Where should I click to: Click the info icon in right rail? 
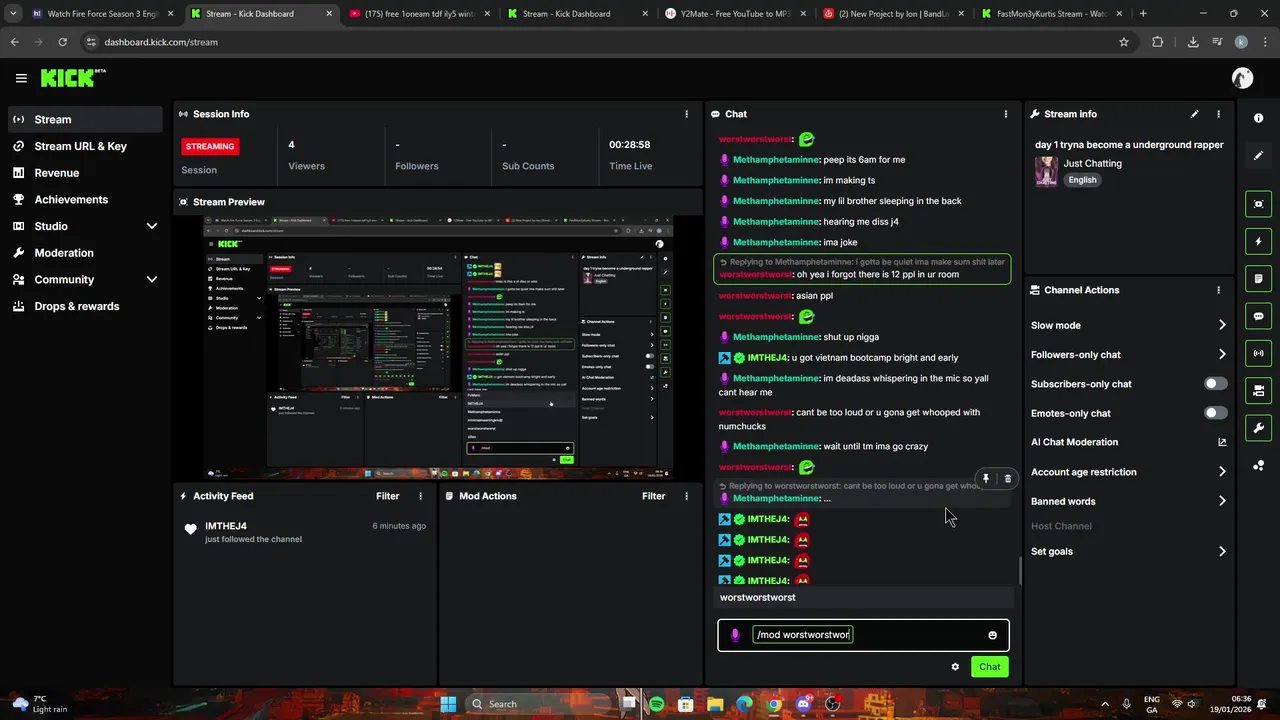tap(1258, 118)
